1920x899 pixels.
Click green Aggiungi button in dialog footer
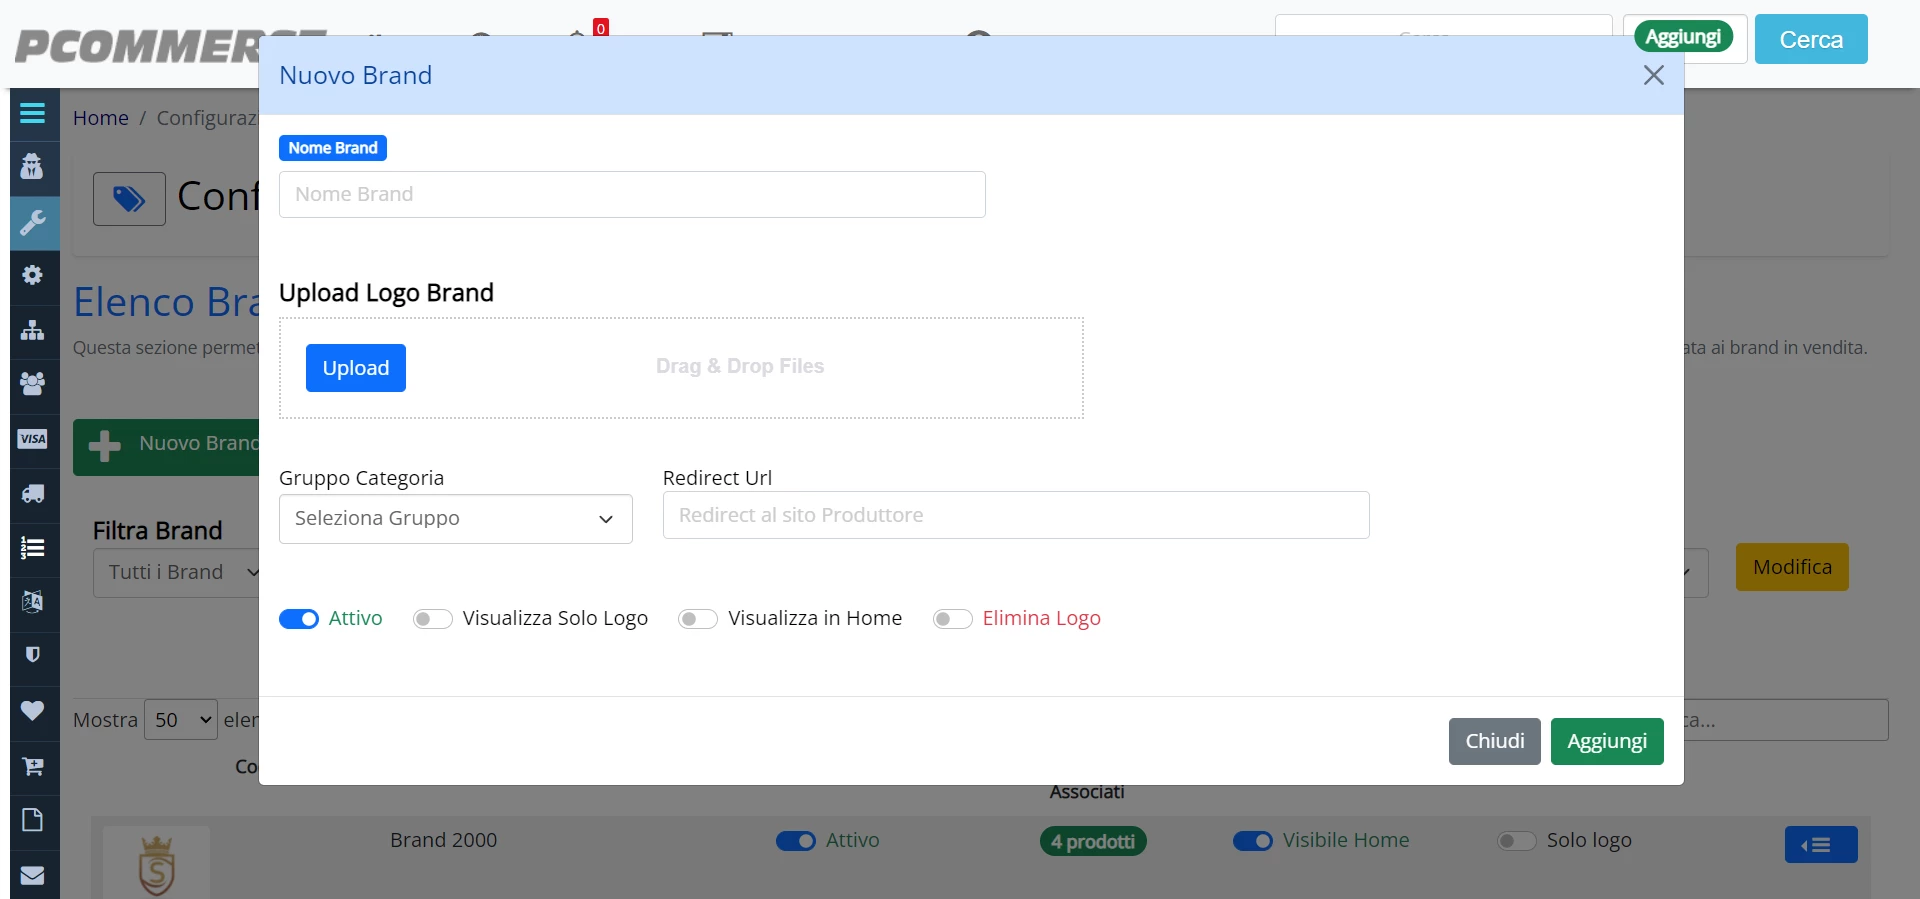click(x=1607, y=741)
